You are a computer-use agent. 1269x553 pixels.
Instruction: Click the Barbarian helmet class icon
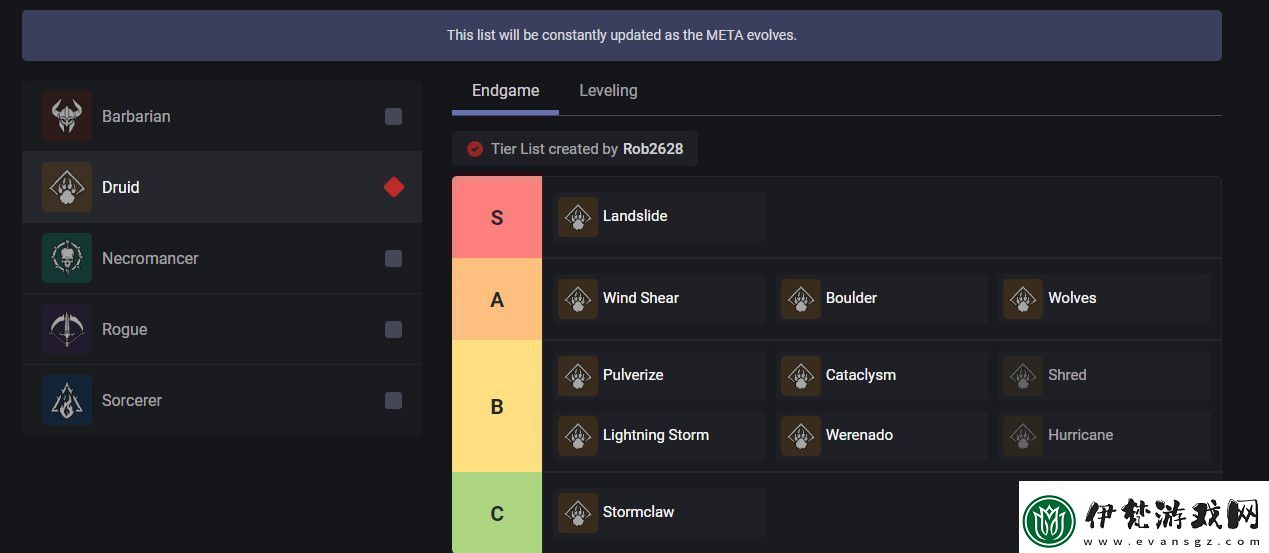[x=67, y=116]
